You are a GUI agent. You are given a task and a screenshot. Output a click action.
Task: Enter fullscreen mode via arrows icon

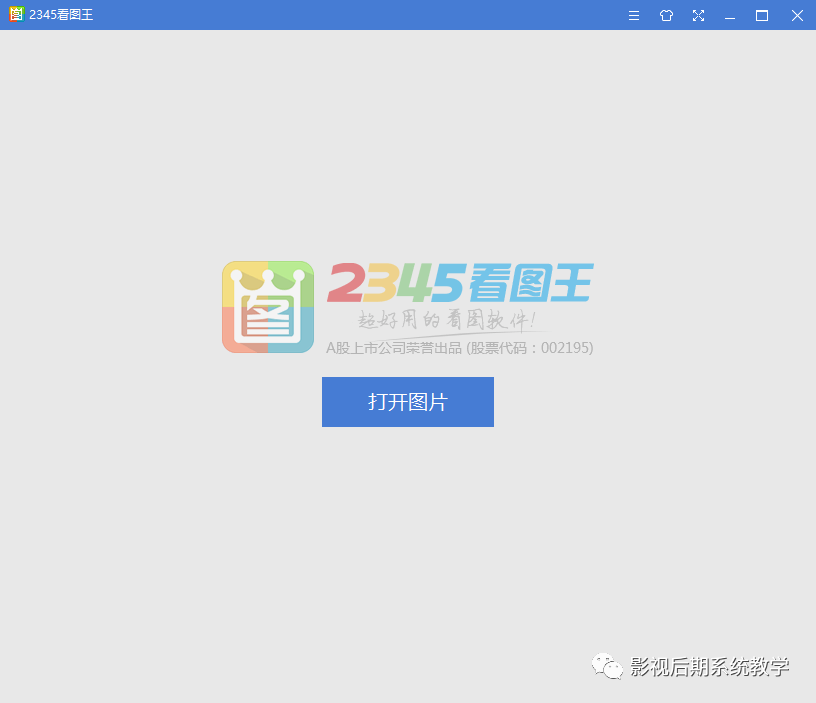point(698,16)
